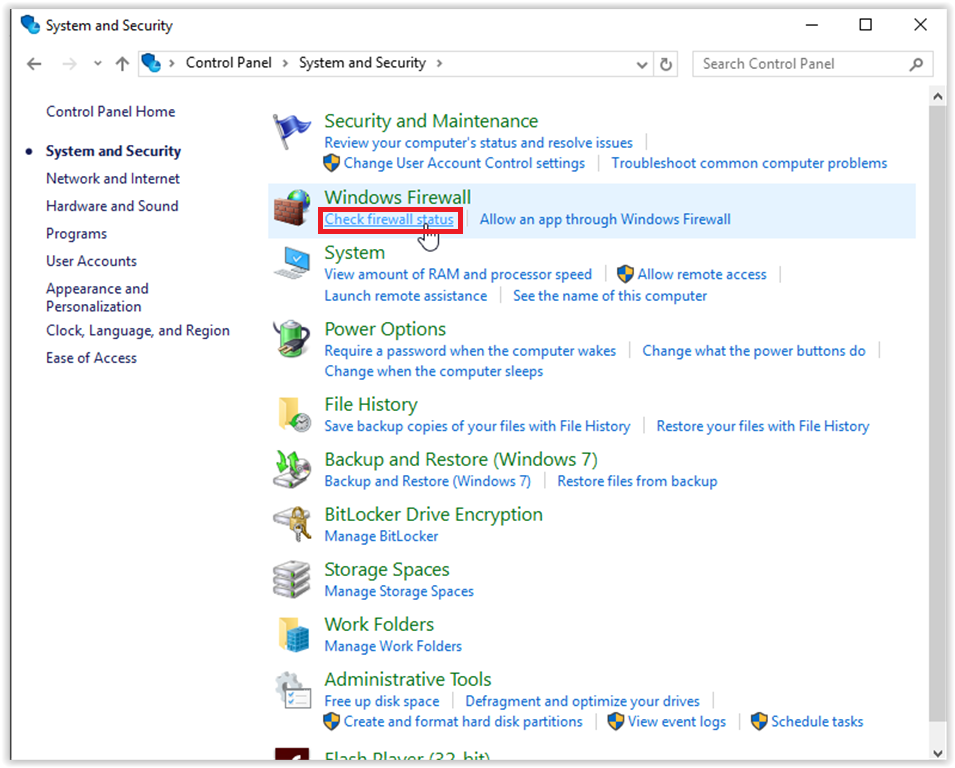Click shield icon beside Change User Account Control

(x=331, y=163)
